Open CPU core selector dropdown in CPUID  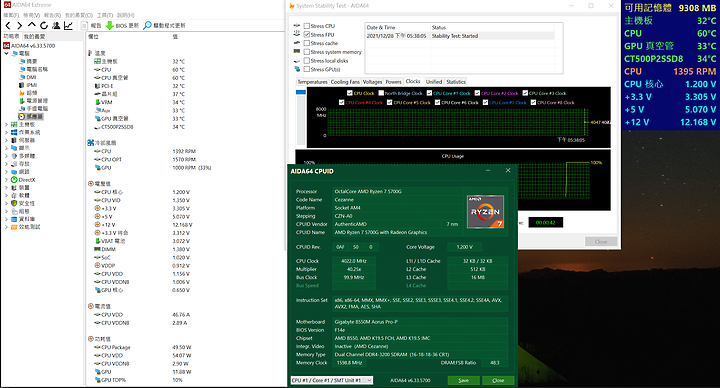[x=332, y=380]
